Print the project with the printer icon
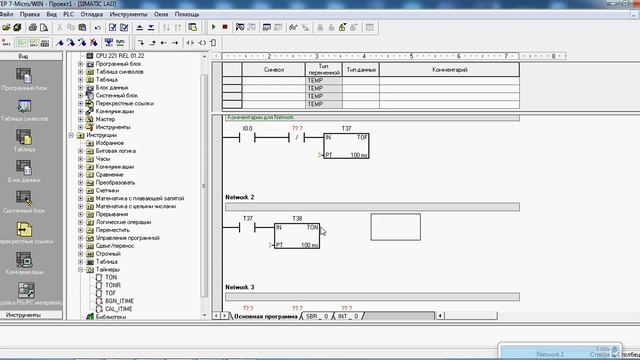 (x=33, y=27)
